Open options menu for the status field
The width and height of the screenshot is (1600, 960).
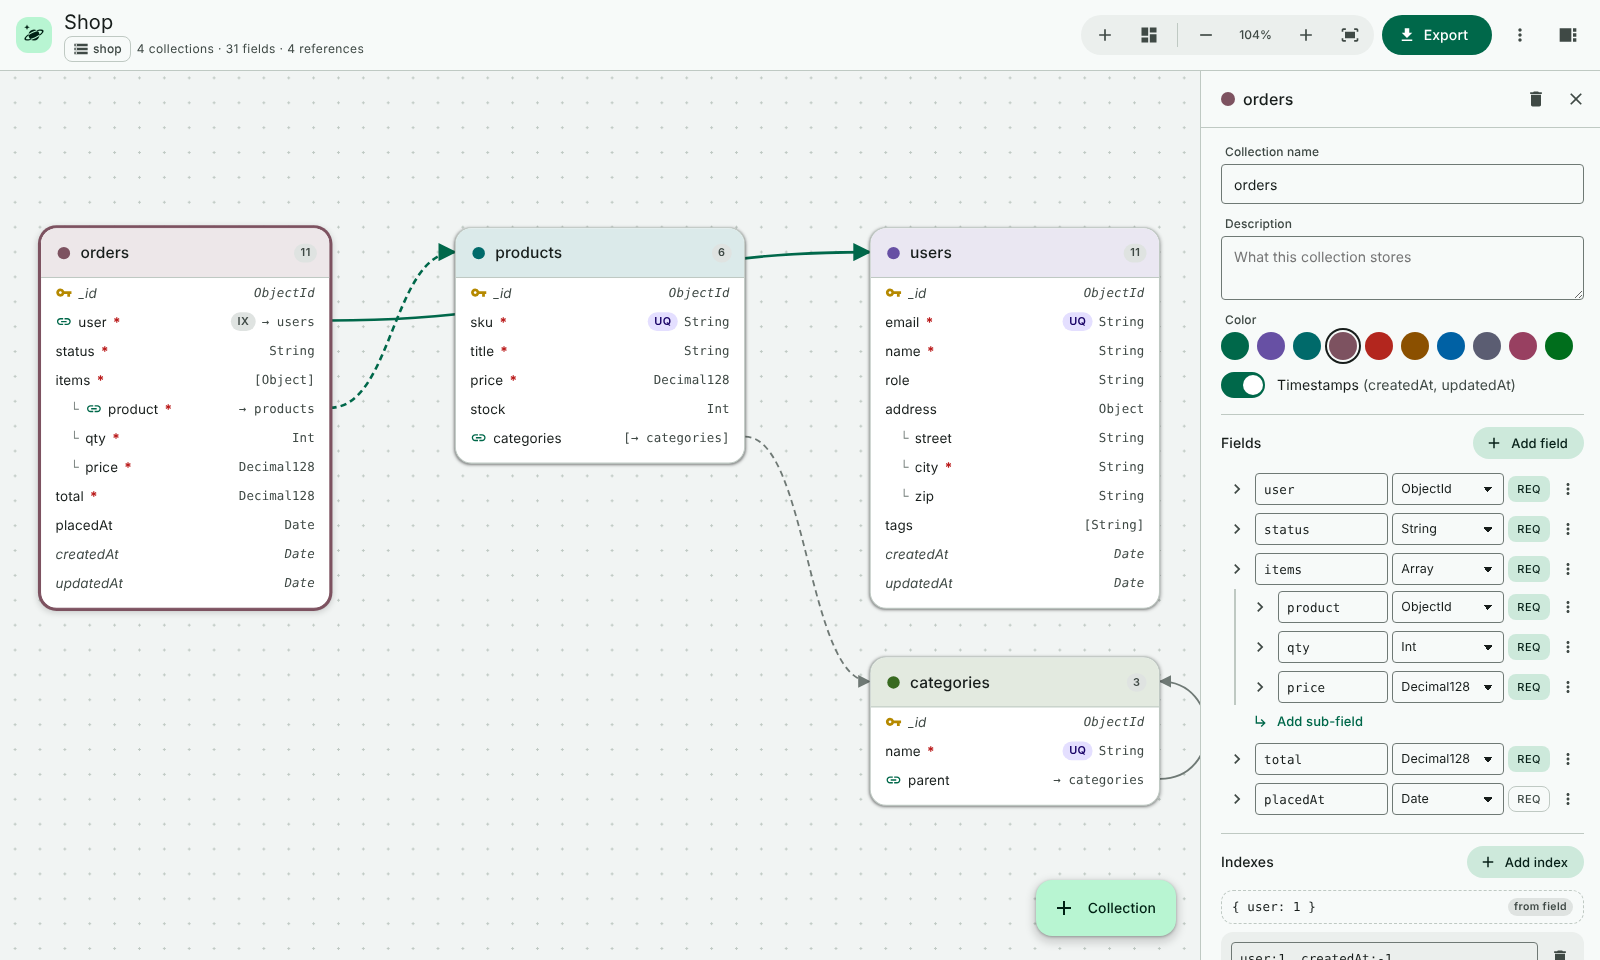1568,529
